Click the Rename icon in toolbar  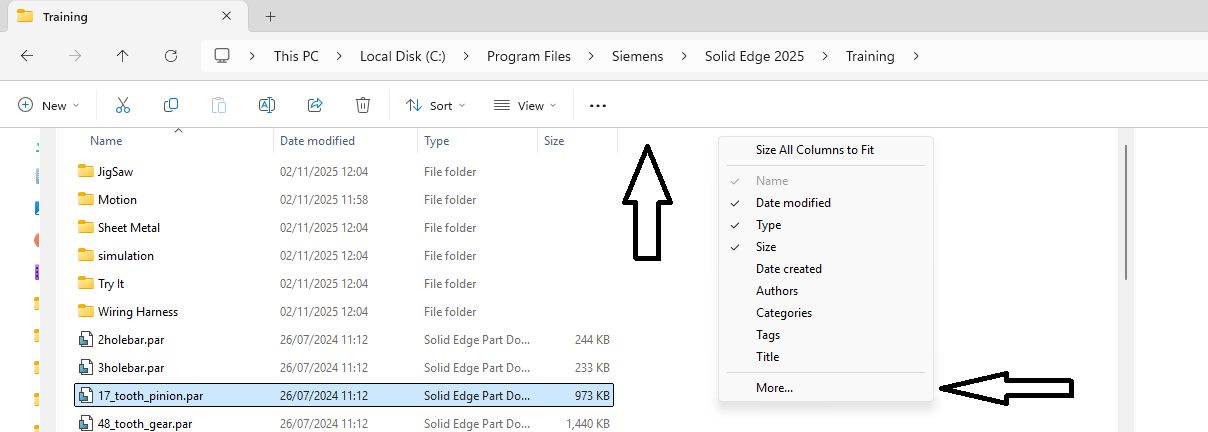pyautogui.click(x=267, y=105)
